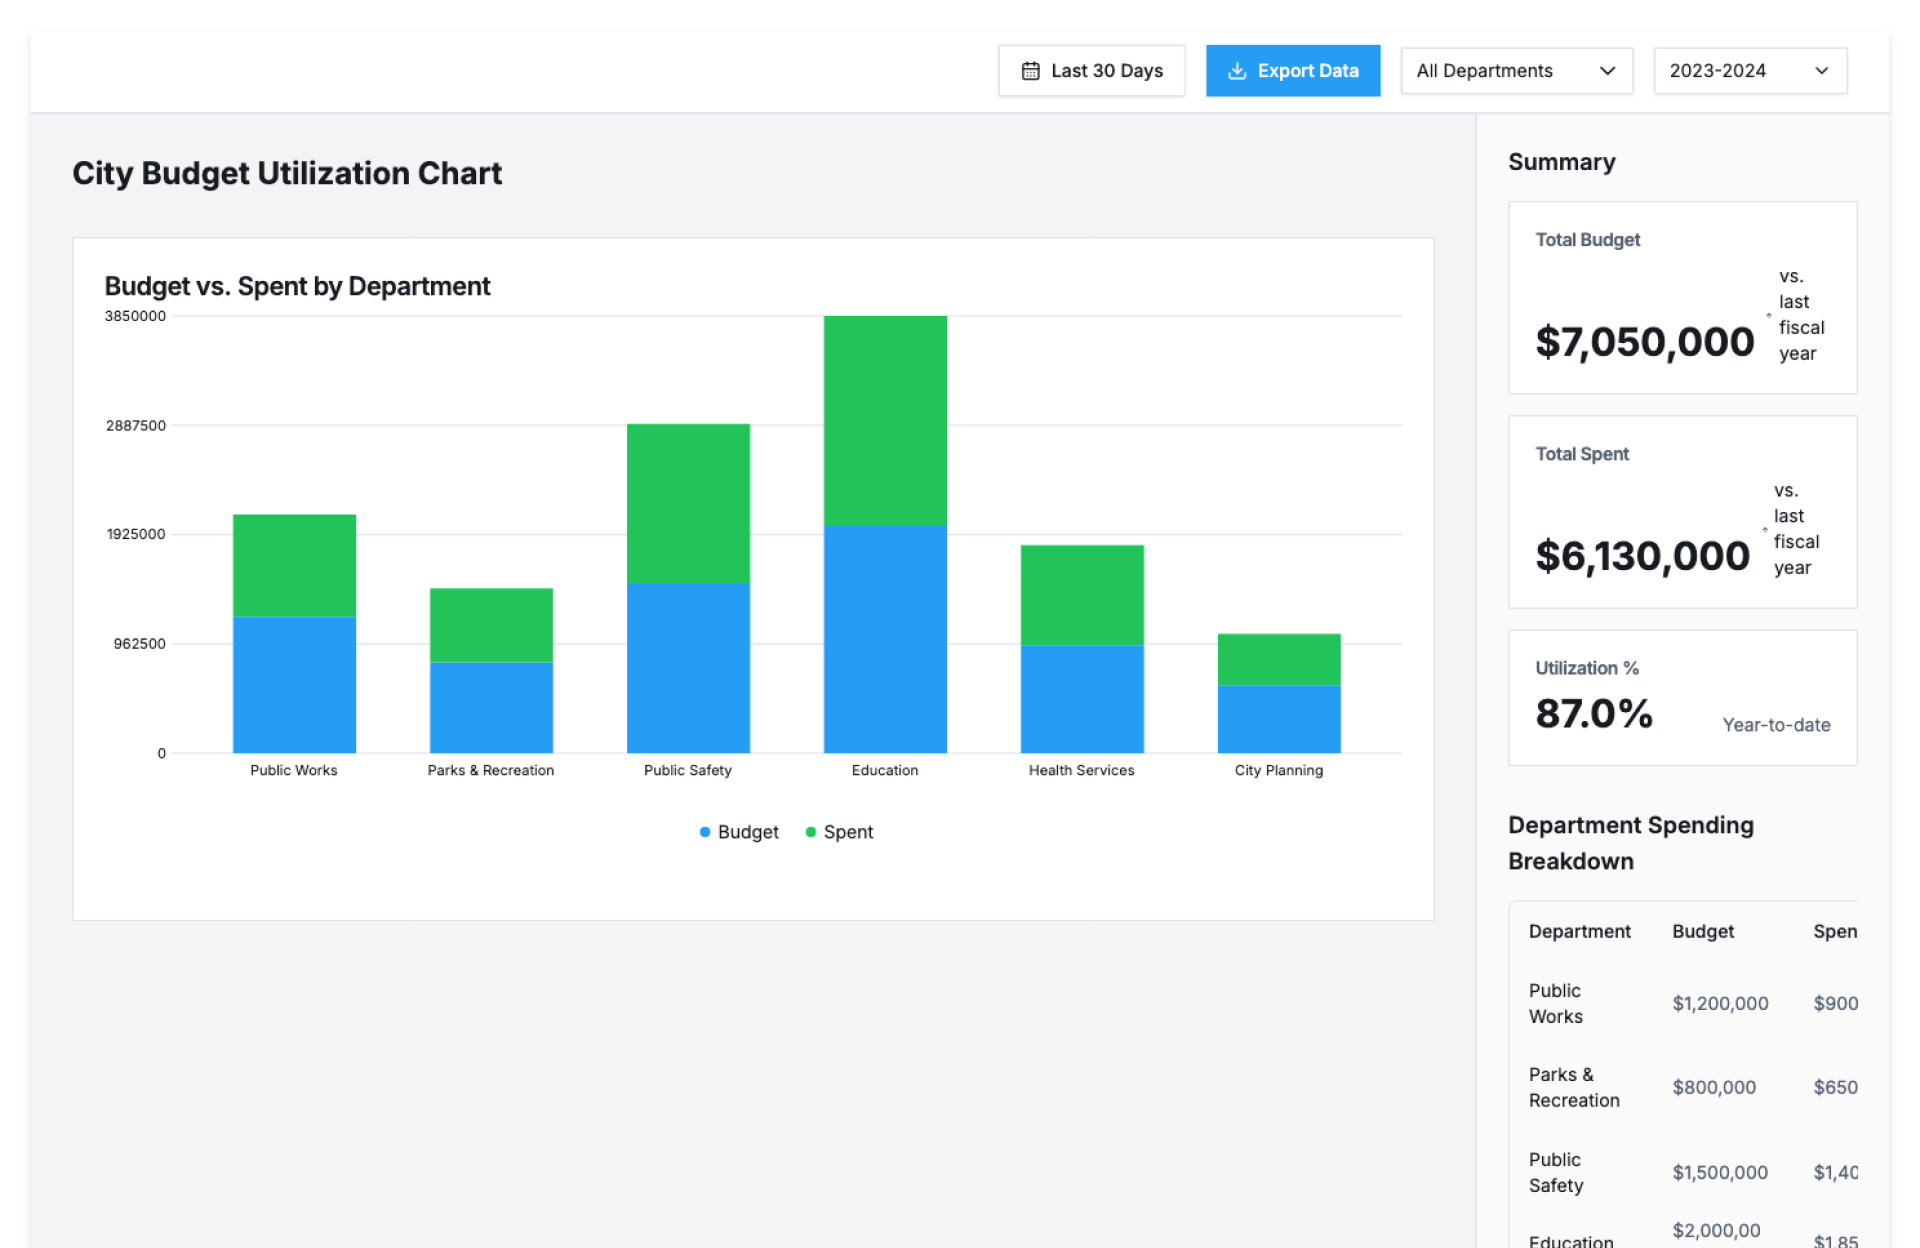The image size is (1920, 1248).
Task: Click the Public Safety blue budget bar
Action: click(688, 668)
